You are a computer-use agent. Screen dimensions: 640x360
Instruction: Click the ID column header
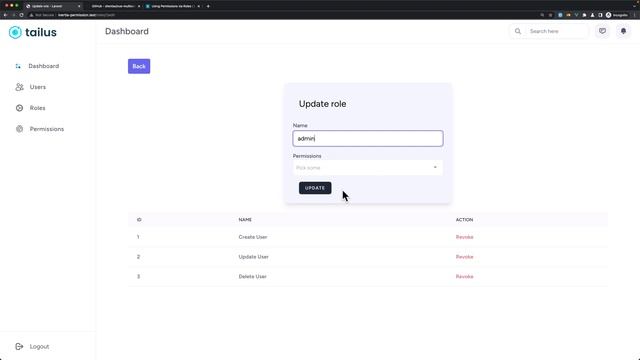coord(139,220)
